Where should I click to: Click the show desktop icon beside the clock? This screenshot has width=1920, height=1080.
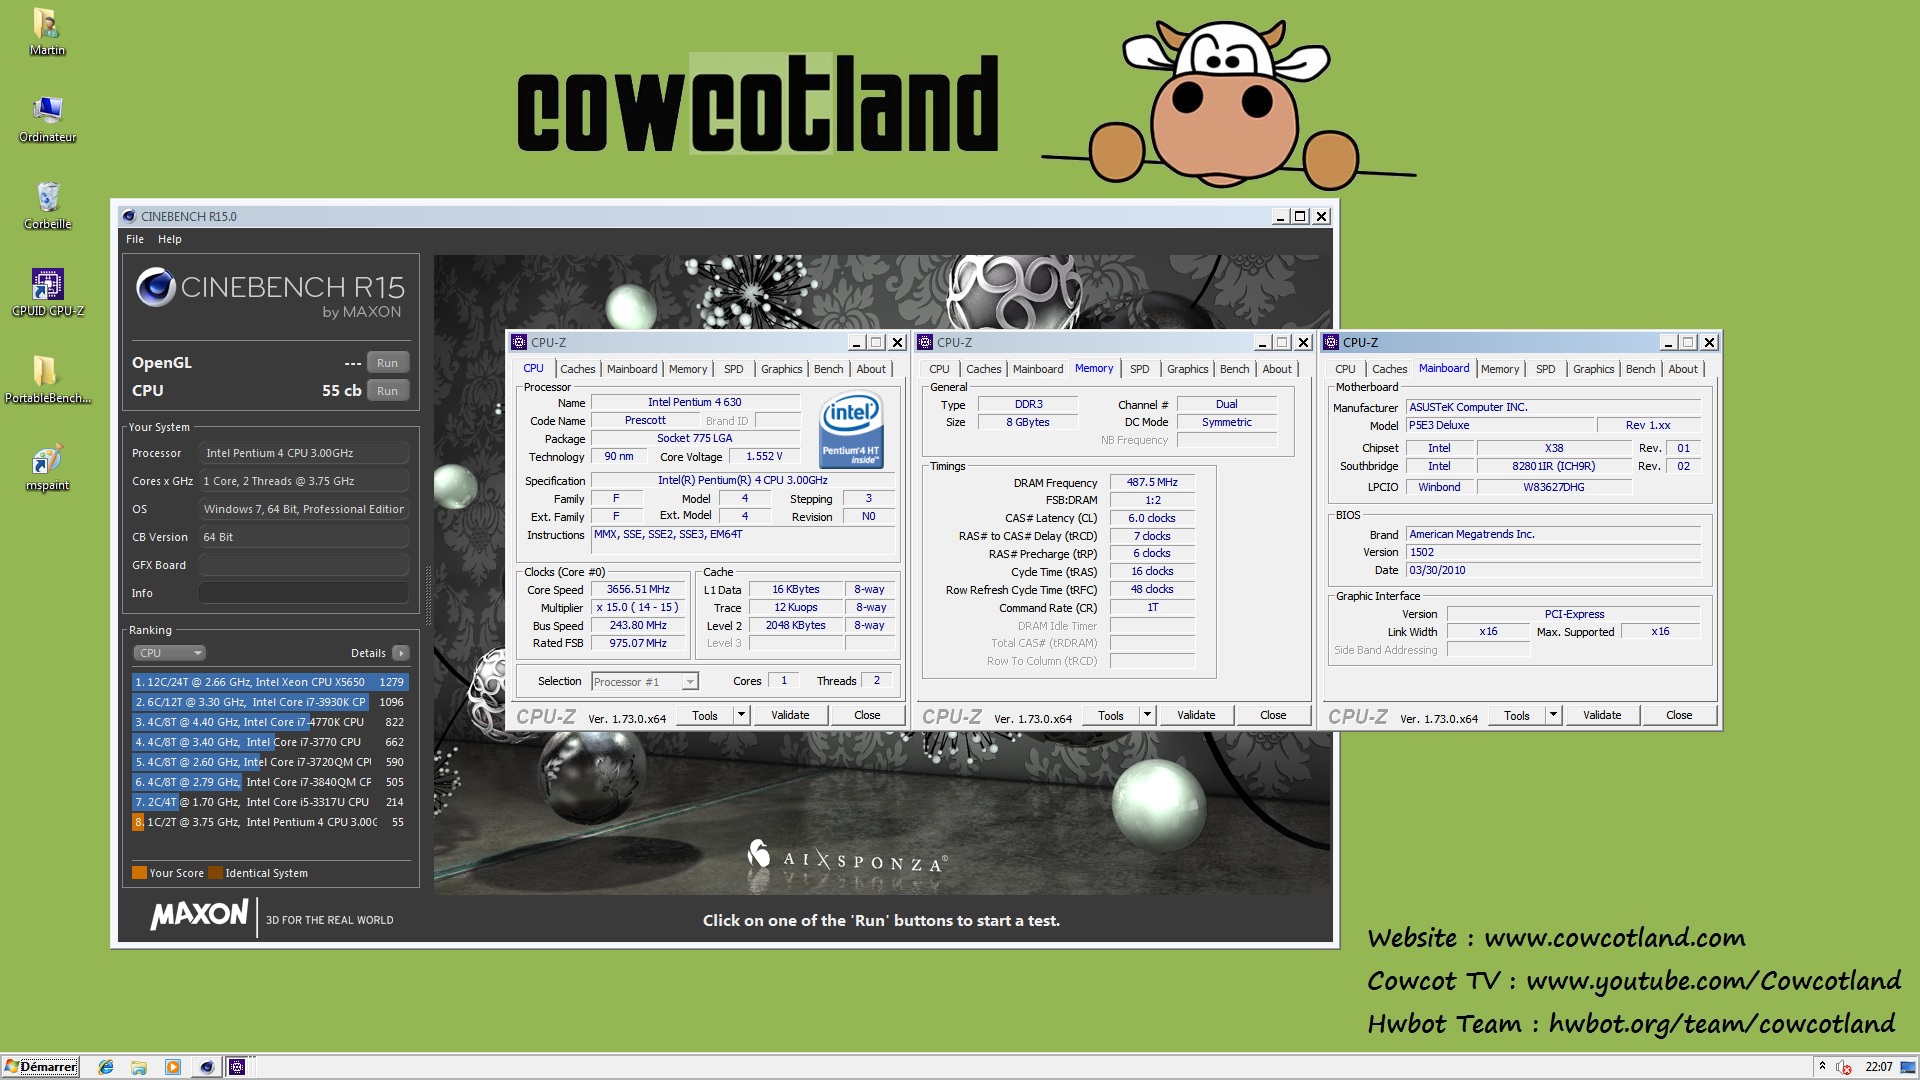pyautogui.click(x=1907, y=1067)
